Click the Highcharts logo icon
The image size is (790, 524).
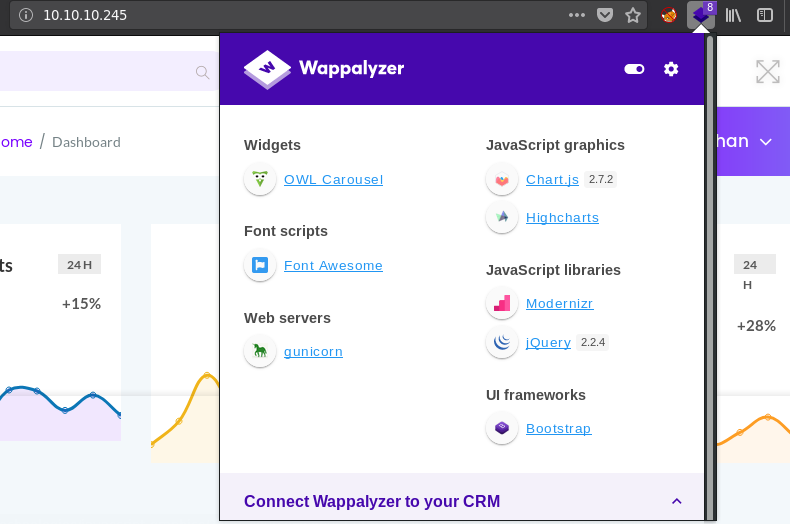[x=502, y=217]
